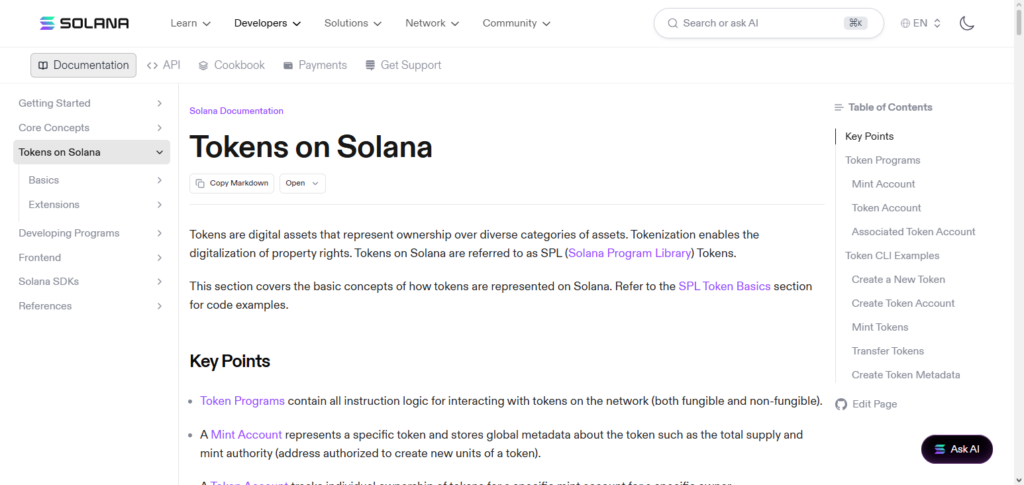Click the Solana logo
This screenshot has height=485, width=1024.
(84, 23)
